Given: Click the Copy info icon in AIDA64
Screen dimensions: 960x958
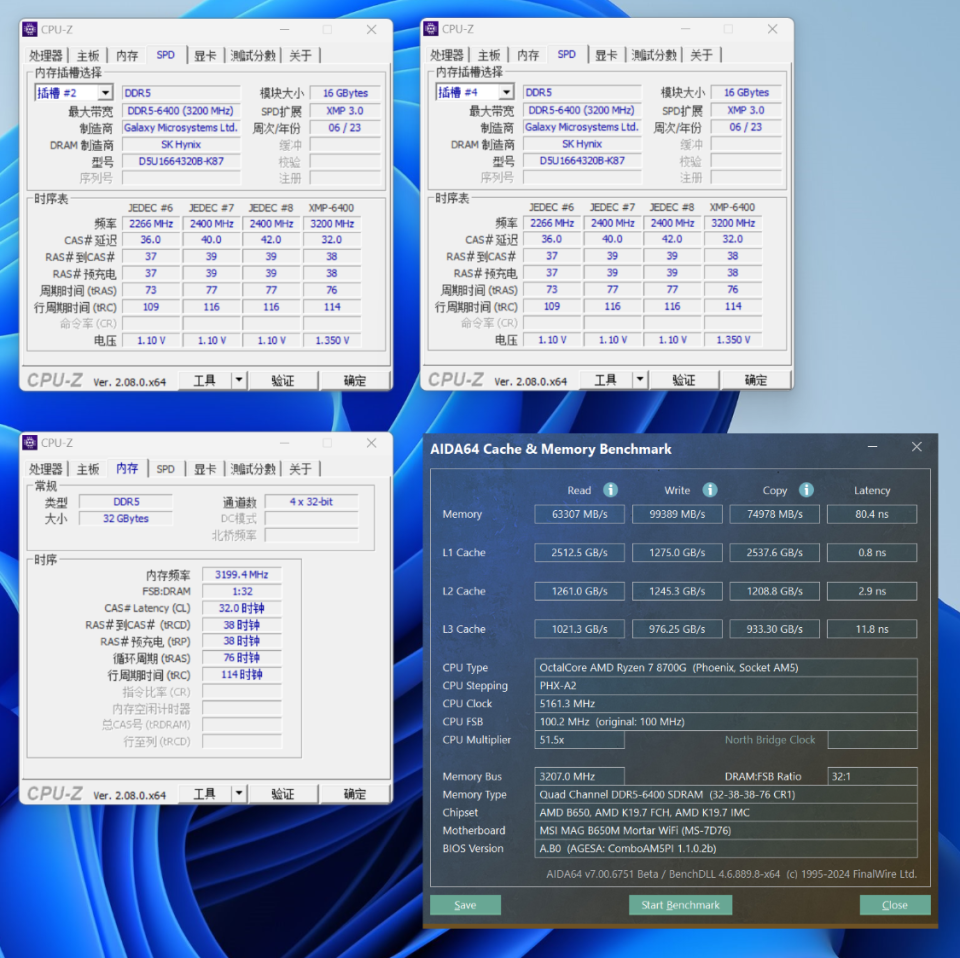Looking at the screenshot, I should 806,490.
